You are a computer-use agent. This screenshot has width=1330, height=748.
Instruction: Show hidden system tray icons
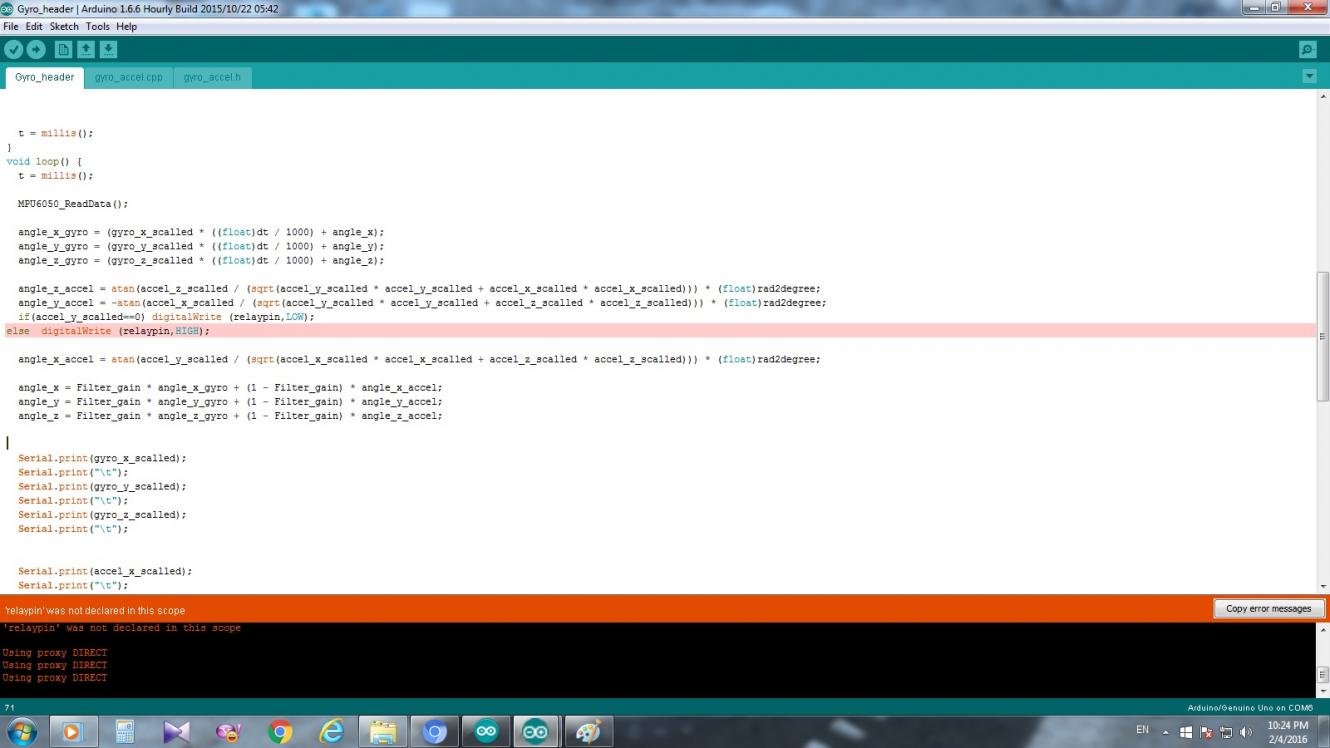1165,732
